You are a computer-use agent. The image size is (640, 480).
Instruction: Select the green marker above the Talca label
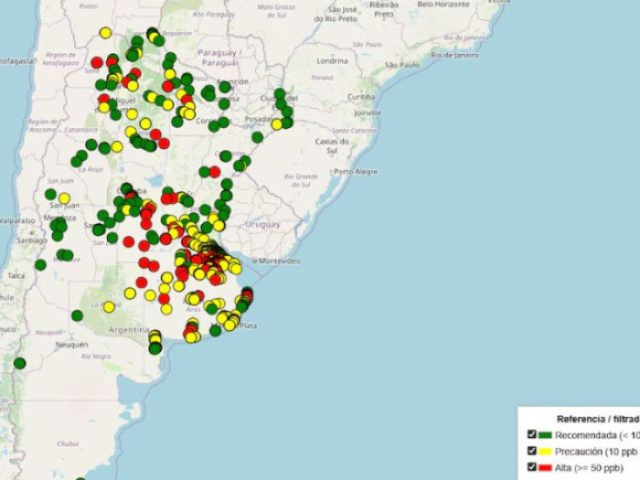(40, 265)
